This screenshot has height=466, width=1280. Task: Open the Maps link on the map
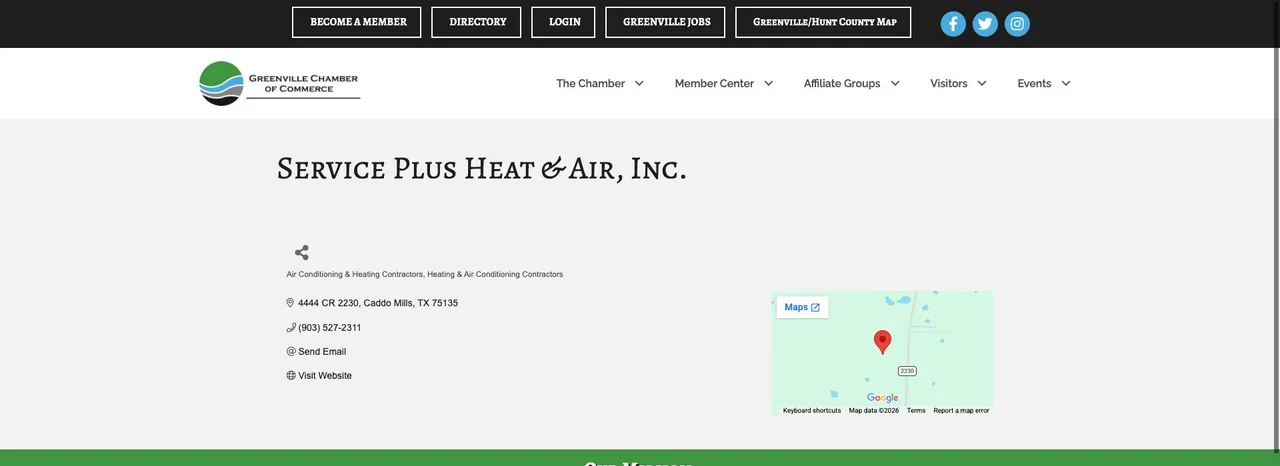click(x=802, y=307)
